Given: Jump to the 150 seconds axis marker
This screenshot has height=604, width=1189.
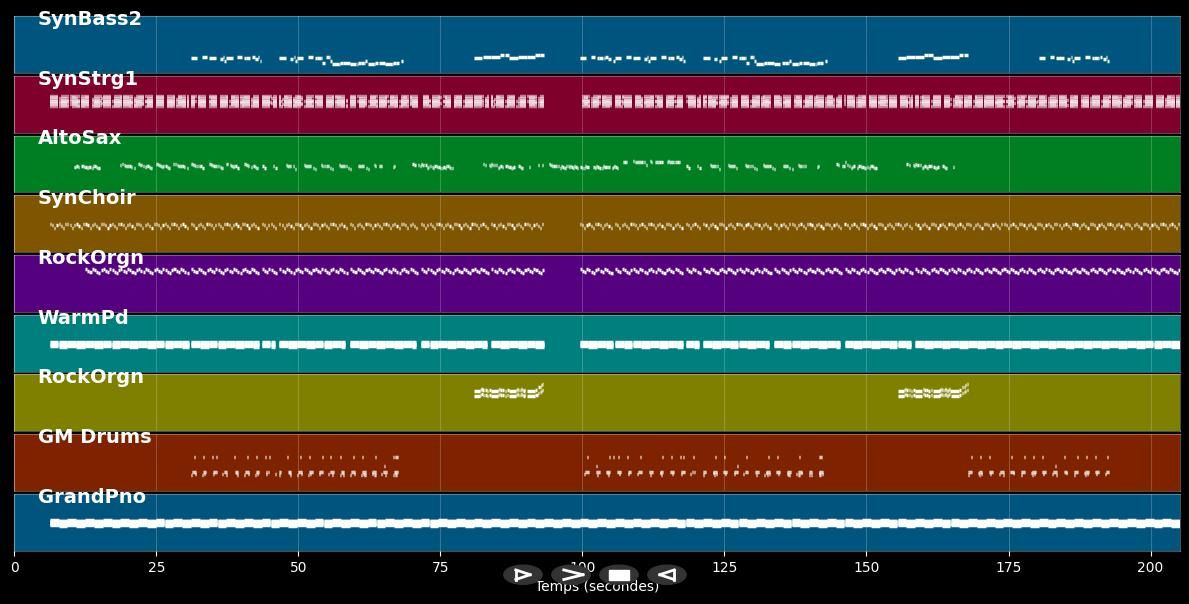Looking at the screenshot, I should [x=866, y=568].
